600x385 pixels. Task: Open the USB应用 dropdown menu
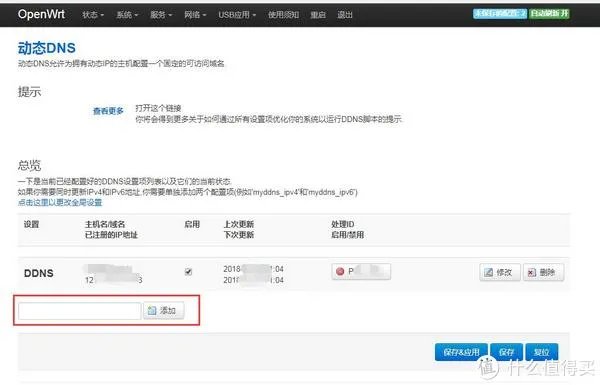tap(237, 15)
